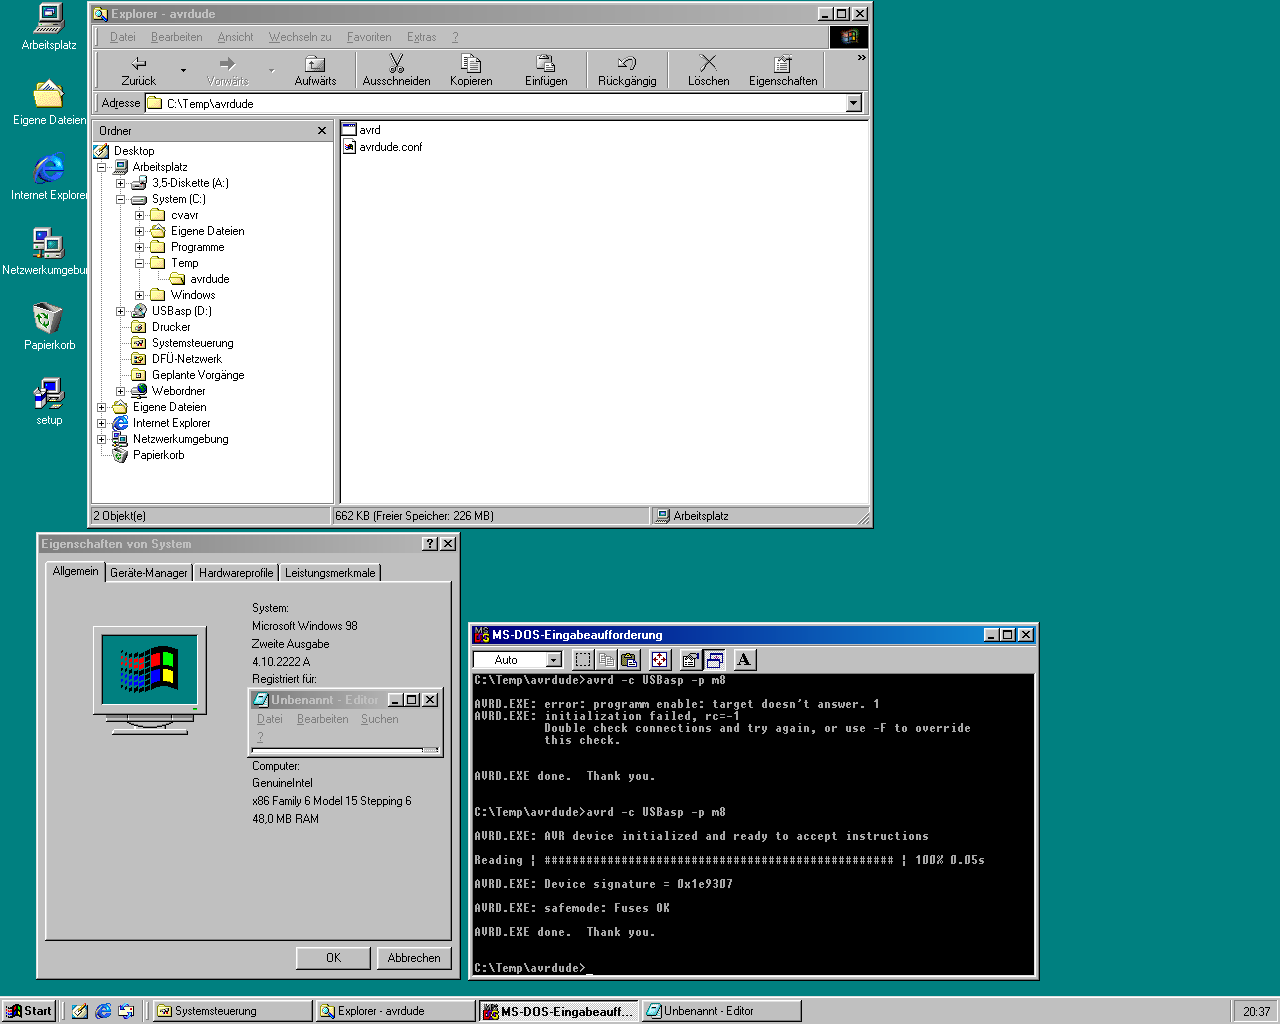Click the Font 'A' icon in DOS toolbar

[744, 660]
